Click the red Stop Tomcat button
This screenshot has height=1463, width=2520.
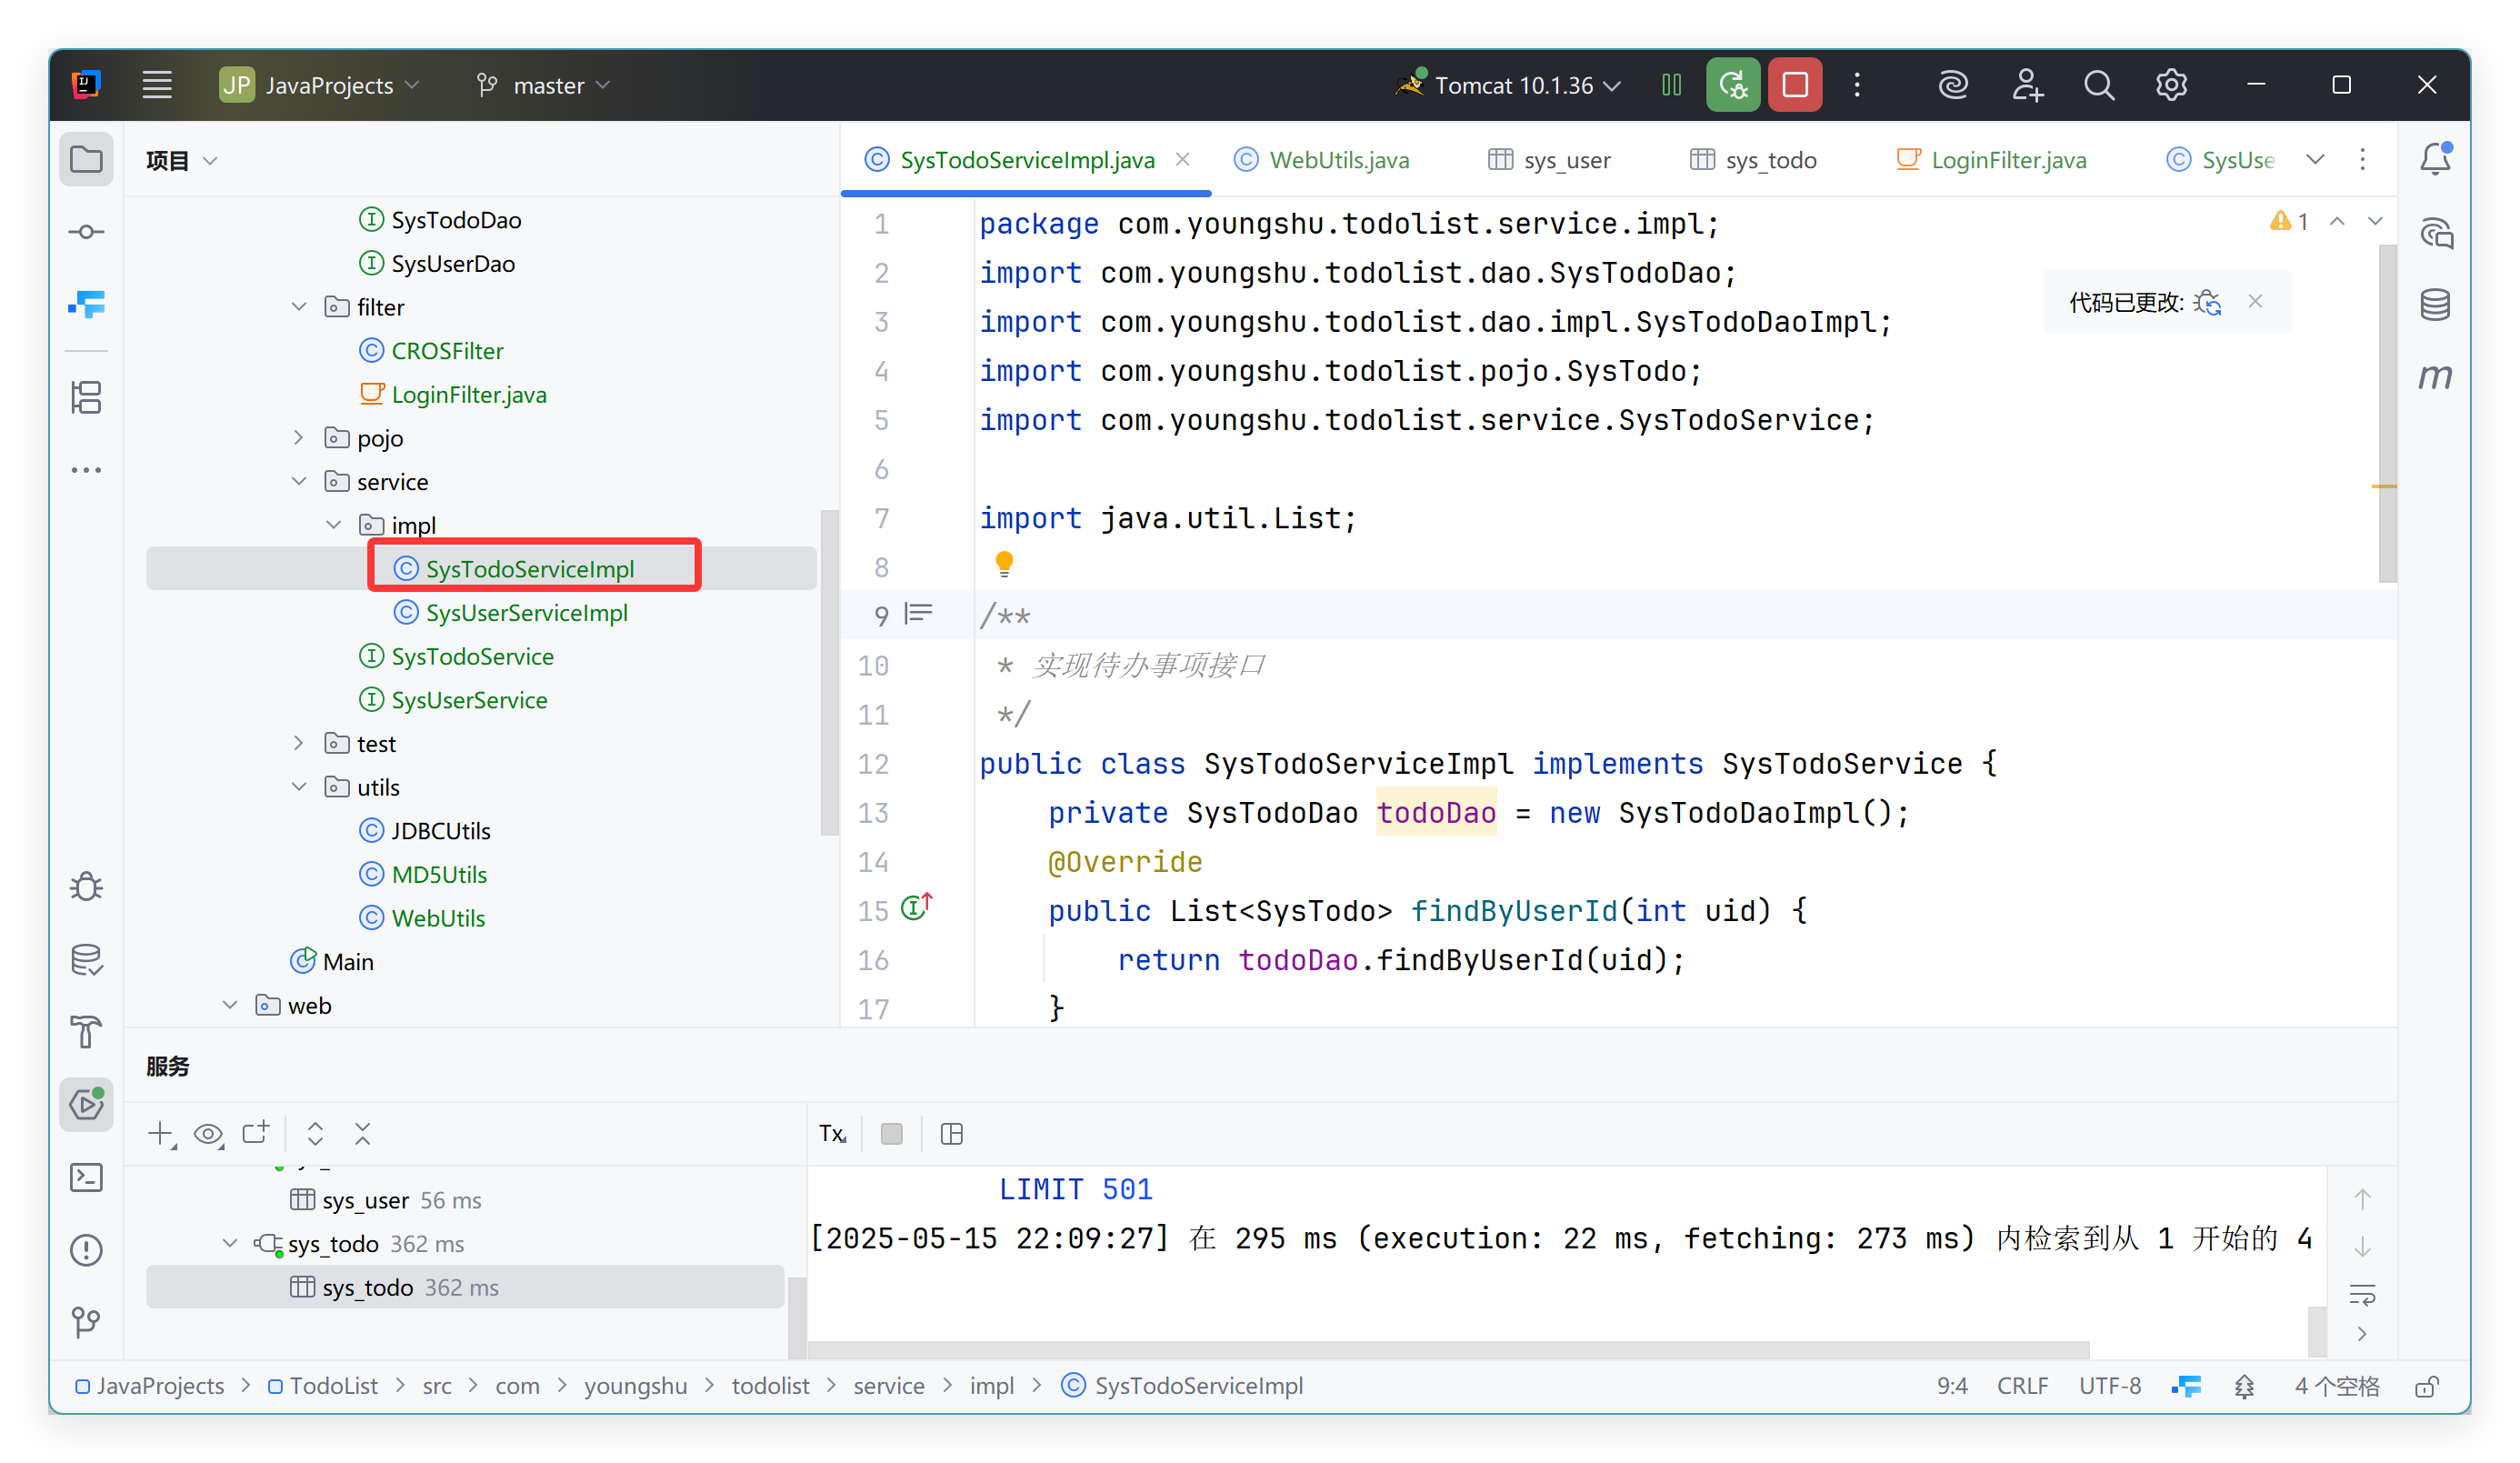(1795, 85)
